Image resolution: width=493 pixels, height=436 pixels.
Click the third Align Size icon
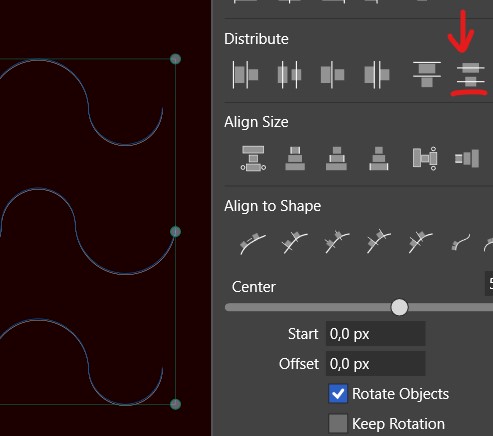pos(336,158)
